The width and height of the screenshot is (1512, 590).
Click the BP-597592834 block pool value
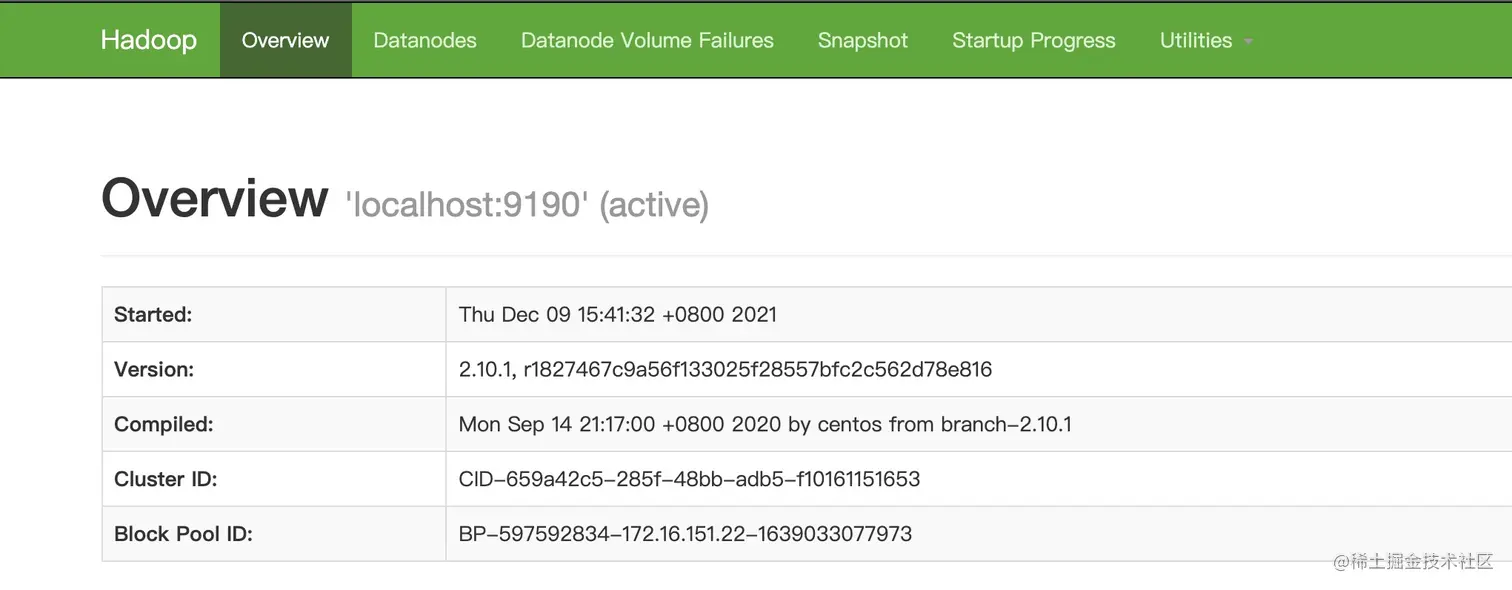click(x=685, y=534)
